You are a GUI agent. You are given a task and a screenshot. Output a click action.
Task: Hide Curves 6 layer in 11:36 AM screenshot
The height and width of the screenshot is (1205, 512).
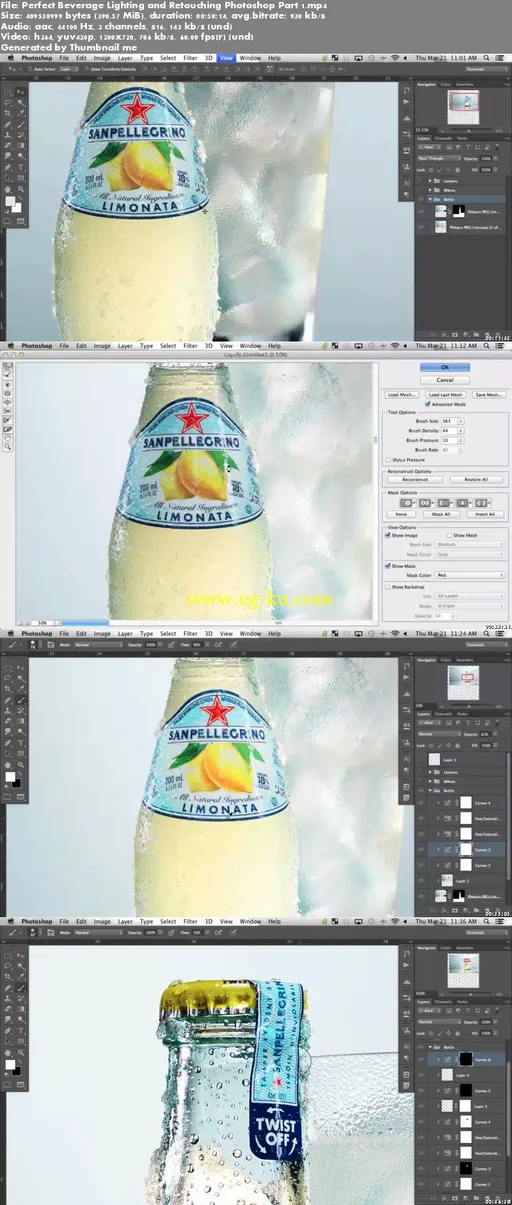[x=420, y=1059]
